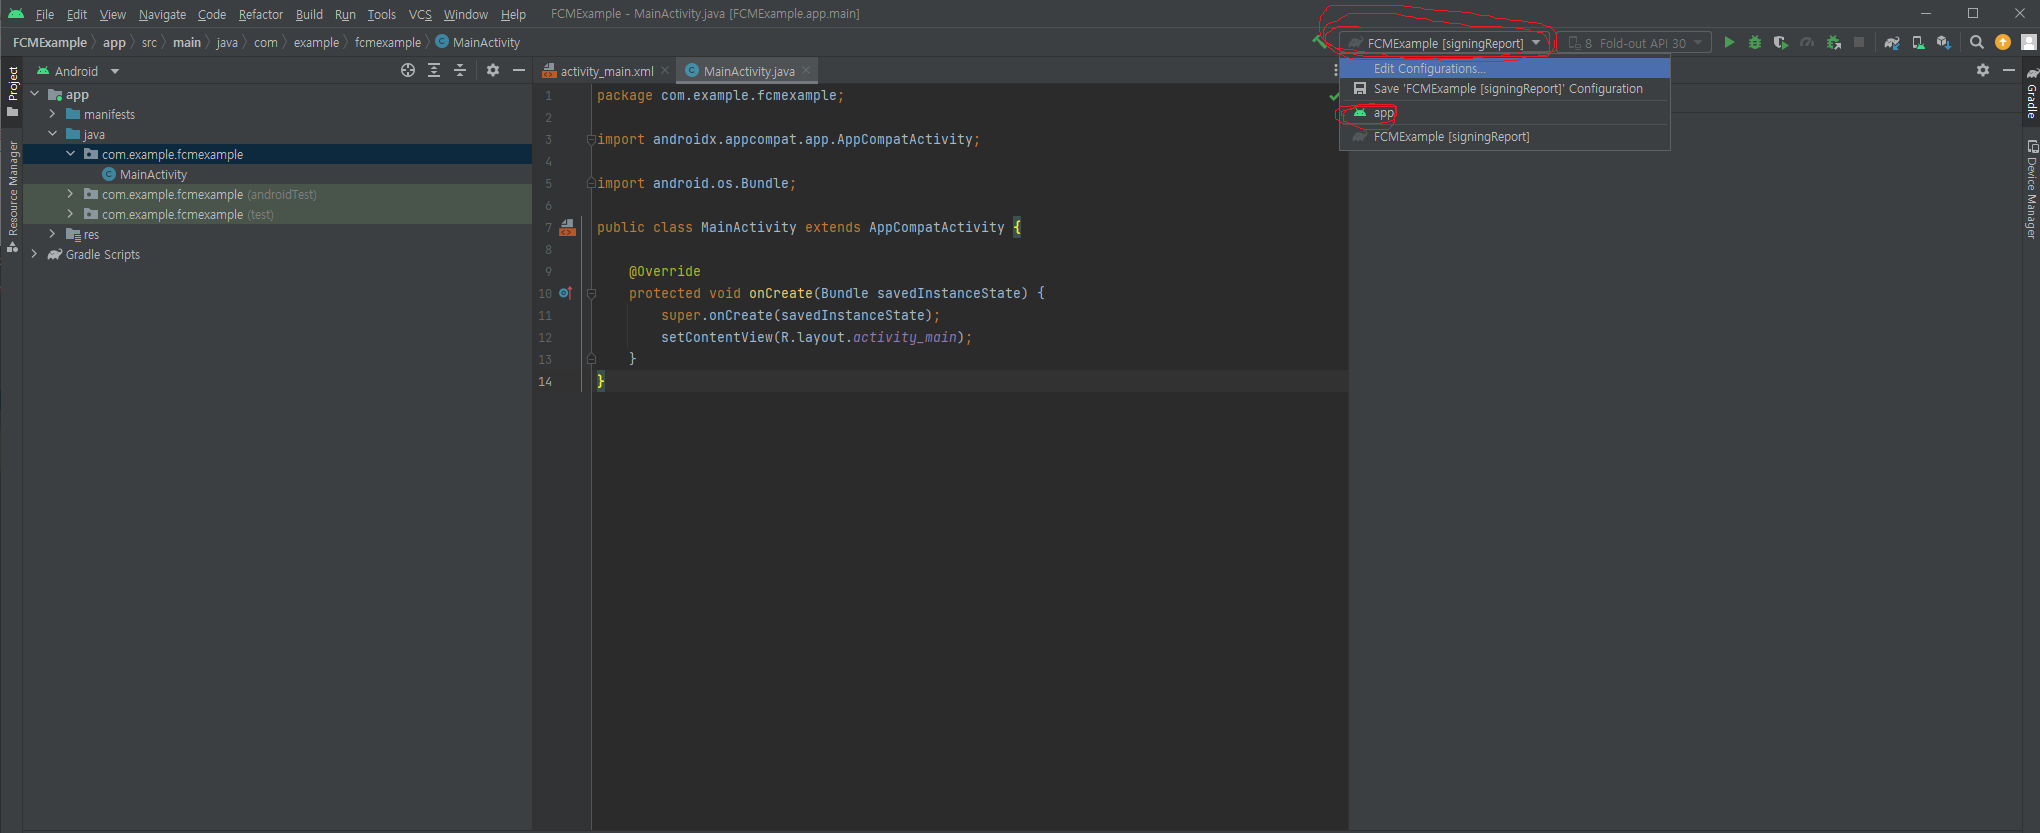Click the gray Stop button

tap(1859, 43)
